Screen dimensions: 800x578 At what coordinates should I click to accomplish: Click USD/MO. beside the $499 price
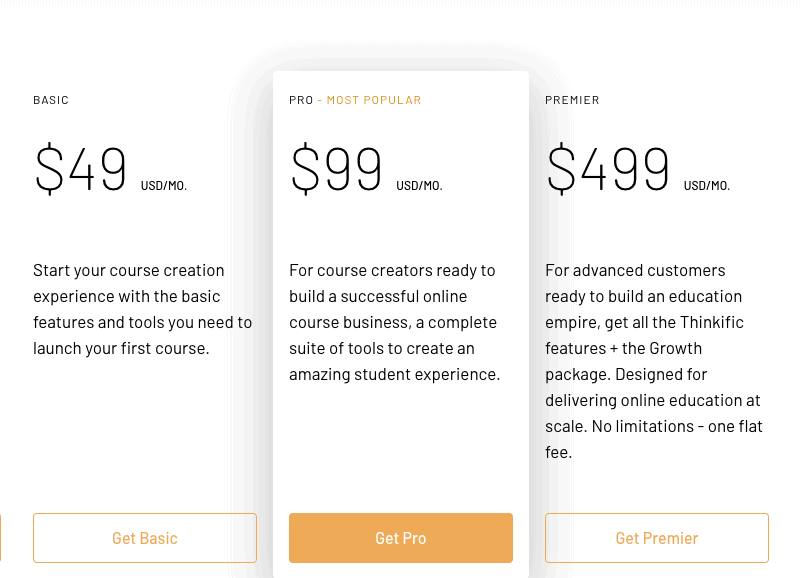coord(707,186)
